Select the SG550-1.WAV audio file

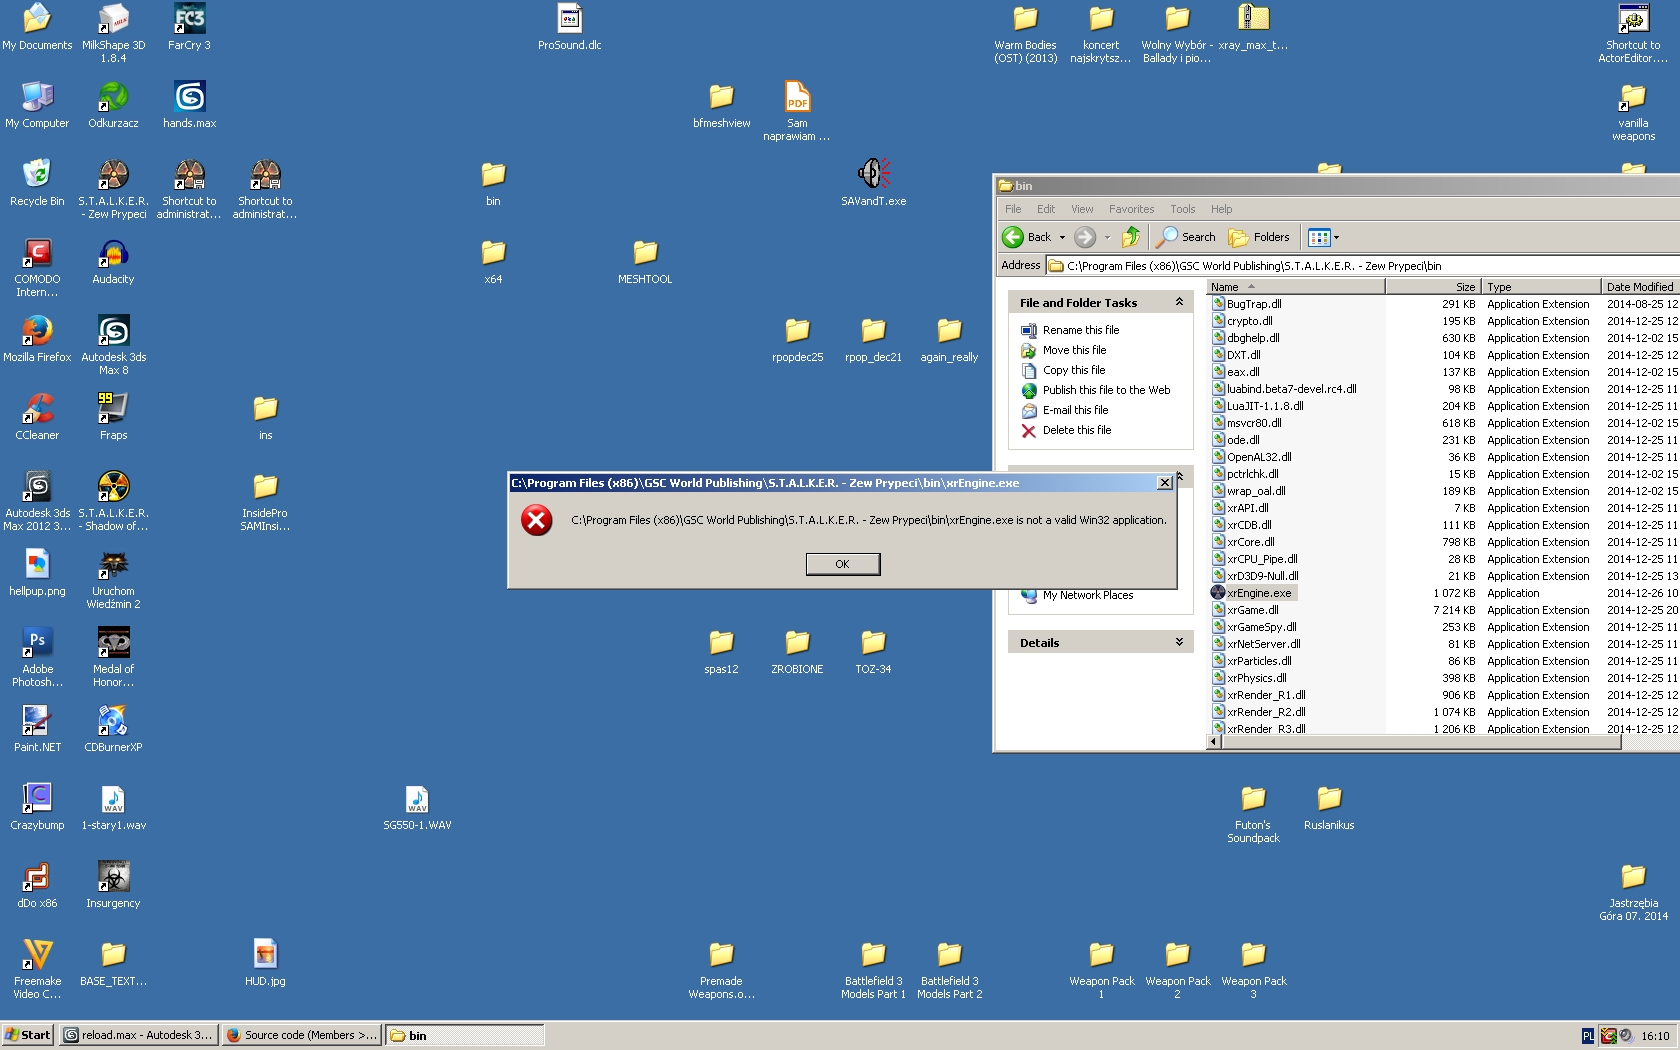point(417,806)
